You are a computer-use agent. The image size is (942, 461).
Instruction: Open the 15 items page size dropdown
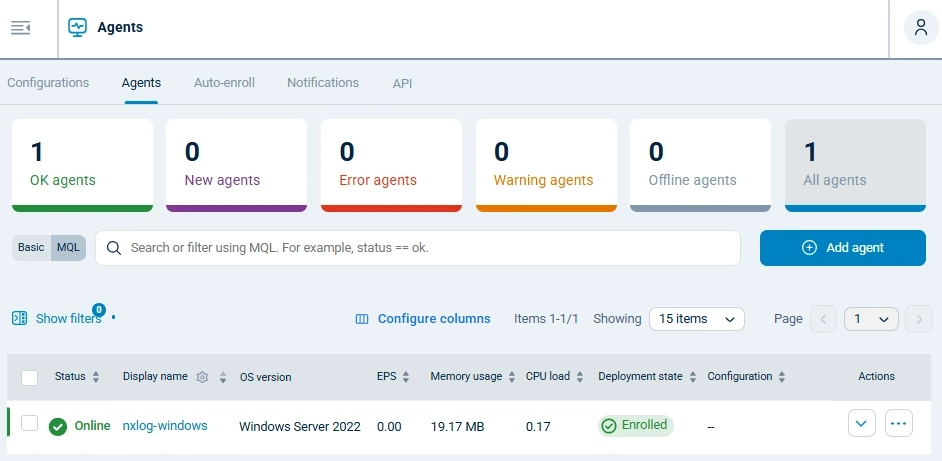tap(697, 319)
